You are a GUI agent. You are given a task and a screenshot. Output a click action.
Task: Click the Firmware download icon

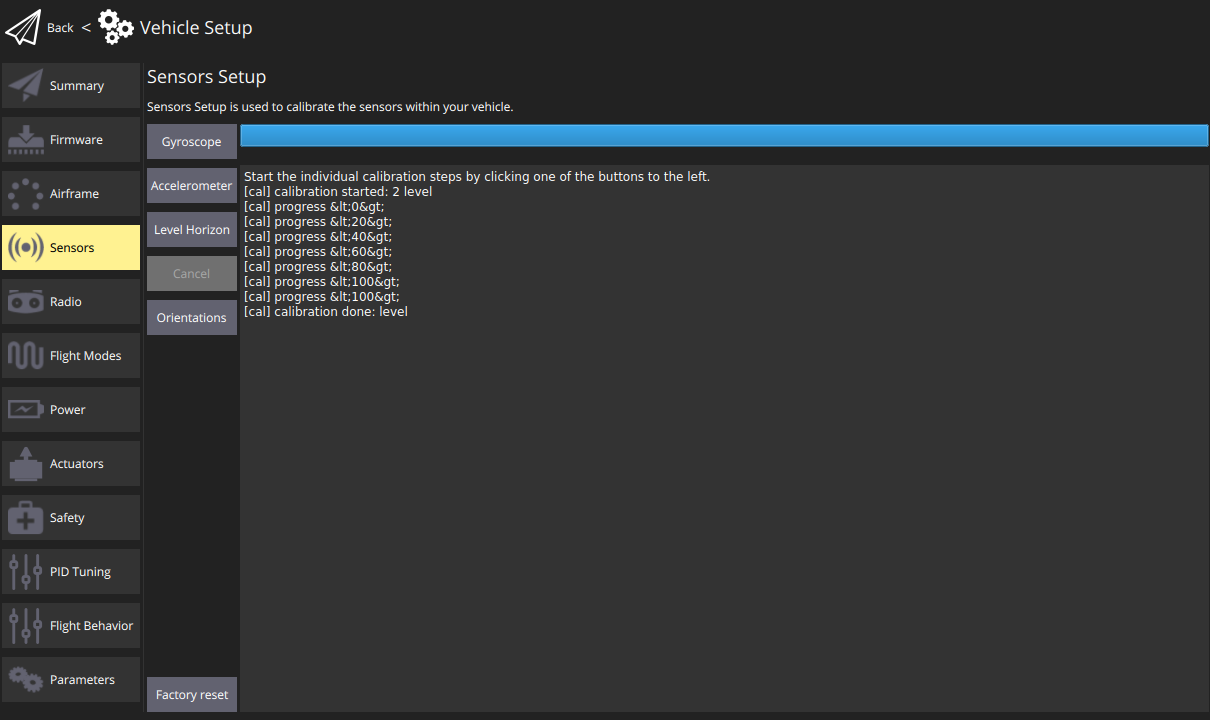coord(25,140)
